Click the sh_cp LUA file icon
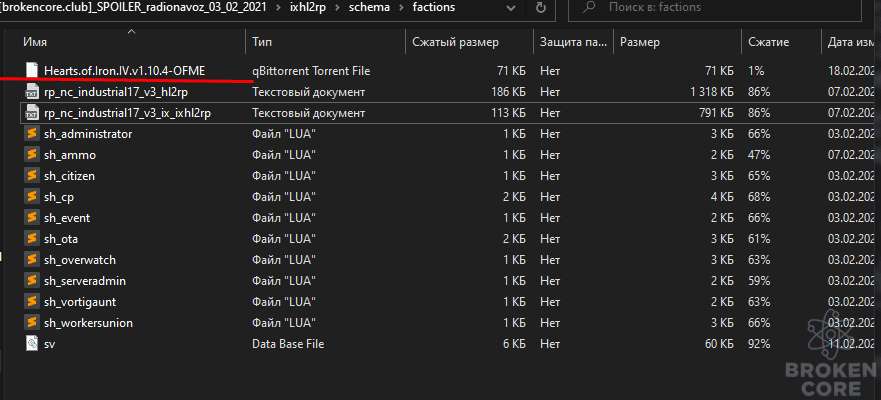The width and height of the screenshot is (881, 400). tap(32, 197)
